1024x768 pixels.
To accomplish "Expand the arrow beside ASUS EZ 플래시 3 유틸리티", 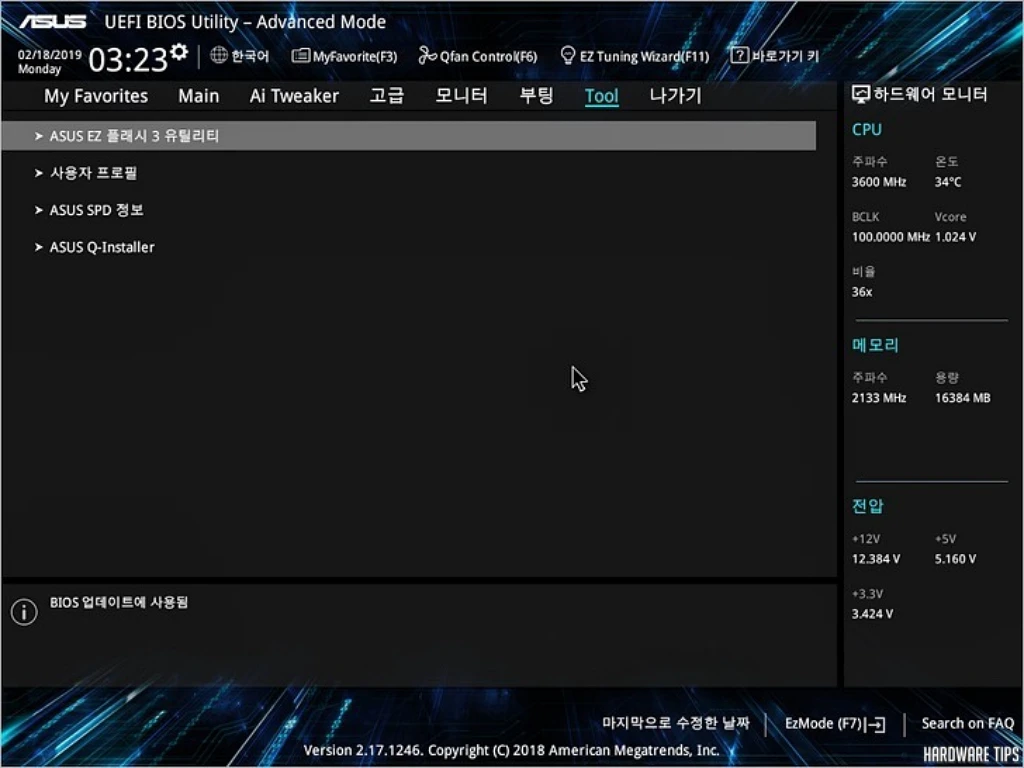I will (39, 136).
